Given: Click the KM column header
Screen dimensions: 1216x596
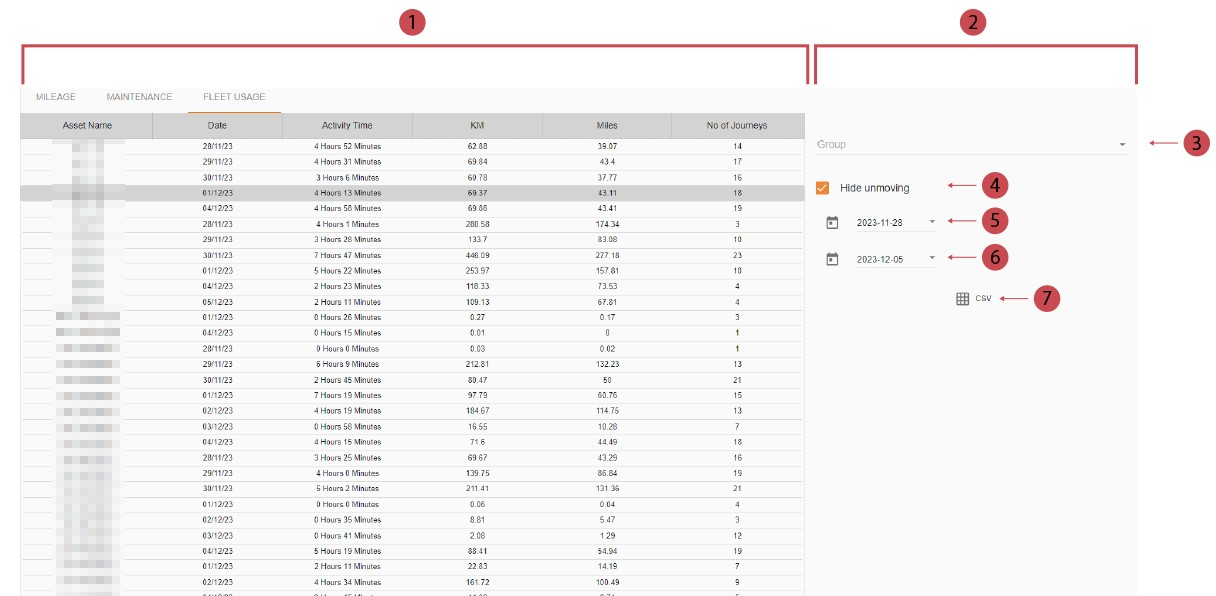Looking at the screenshot, I should [x=477, y=126].
